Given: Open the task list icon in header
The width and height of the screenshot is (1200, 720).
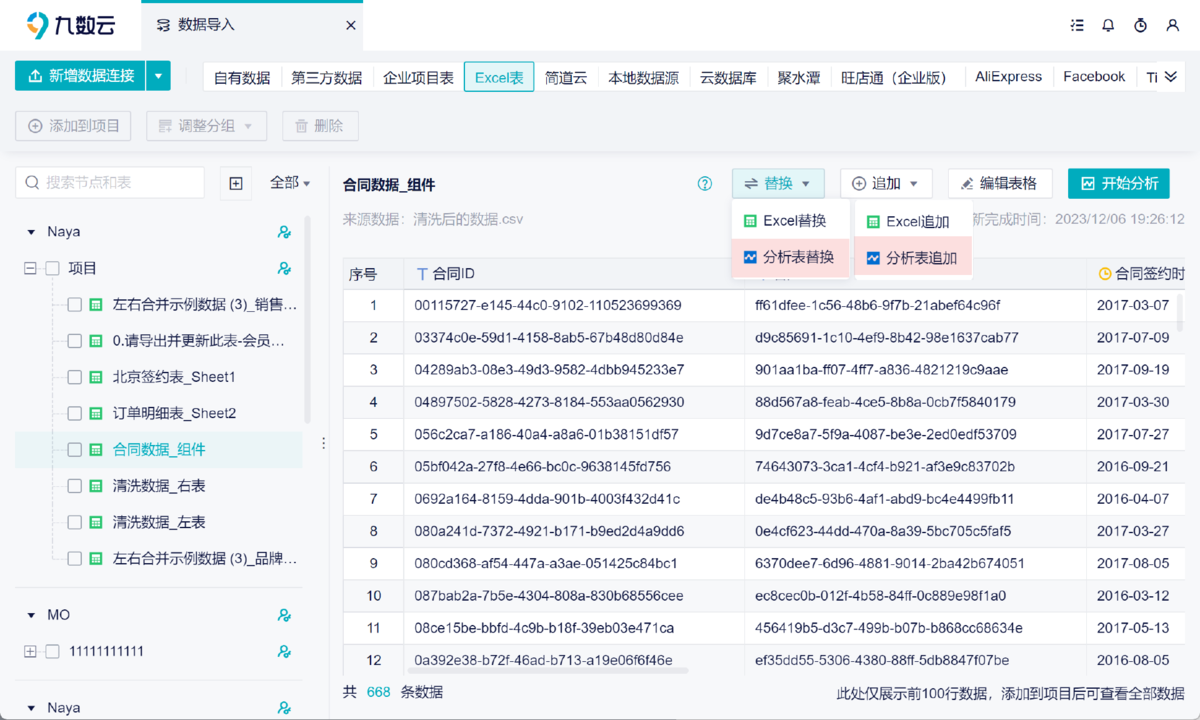Looking at the screenshot, I should coord(1076,25).
